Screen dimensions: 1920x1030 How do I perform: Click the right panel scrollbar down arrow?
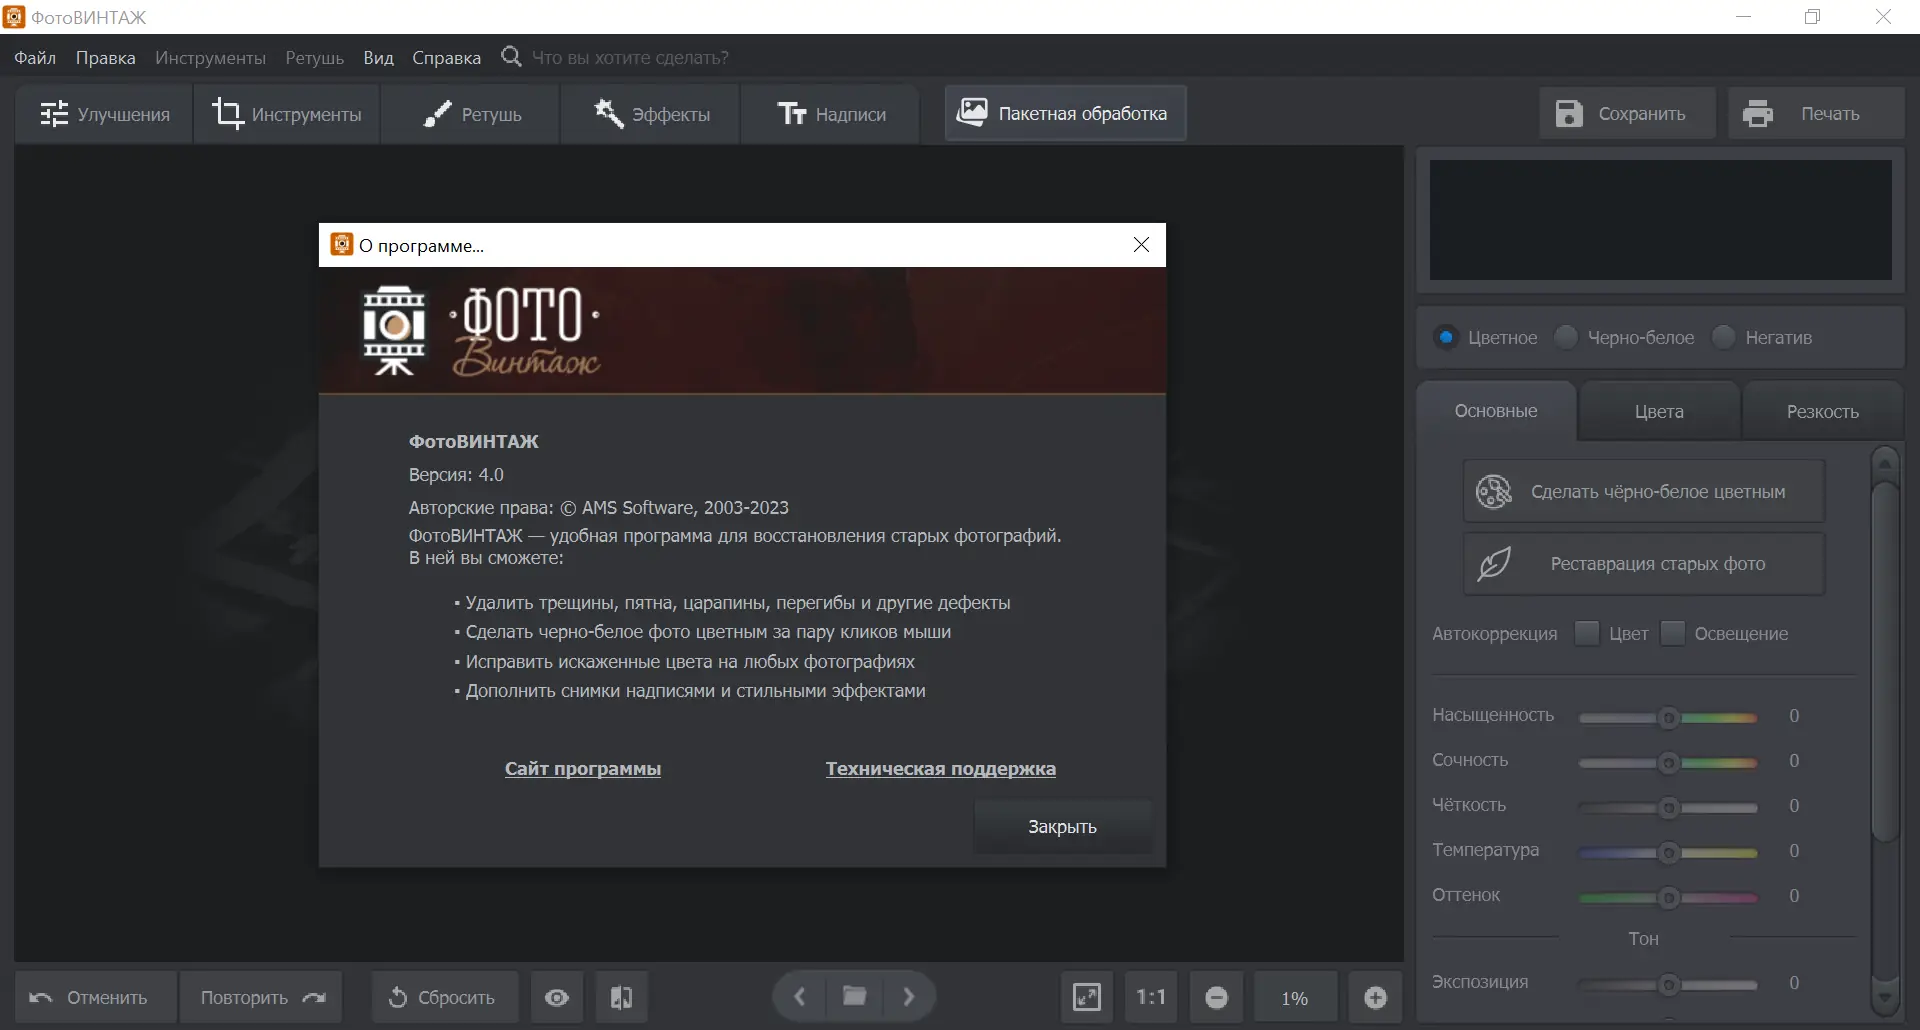tap(1885, 996)
